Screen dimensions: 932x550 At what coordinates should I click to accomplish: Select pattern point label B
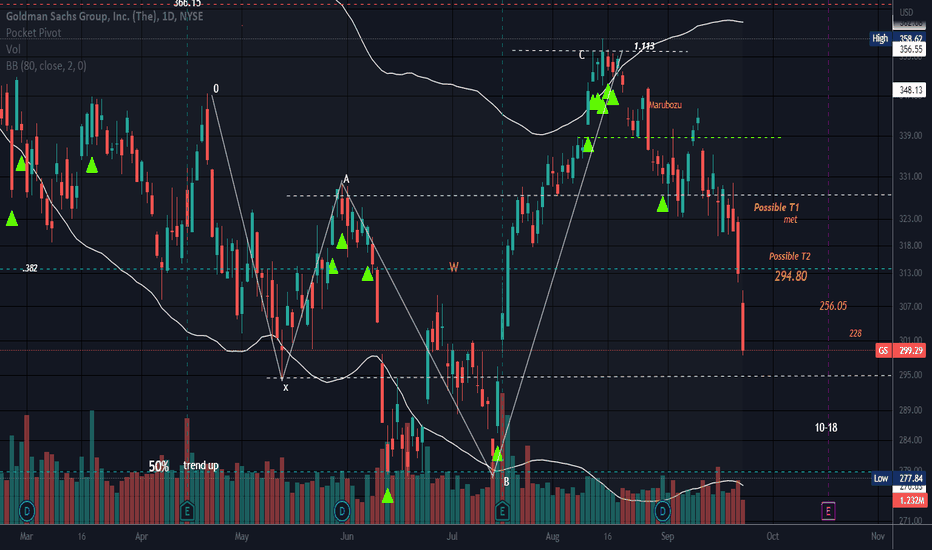click(x=506, y=482)
